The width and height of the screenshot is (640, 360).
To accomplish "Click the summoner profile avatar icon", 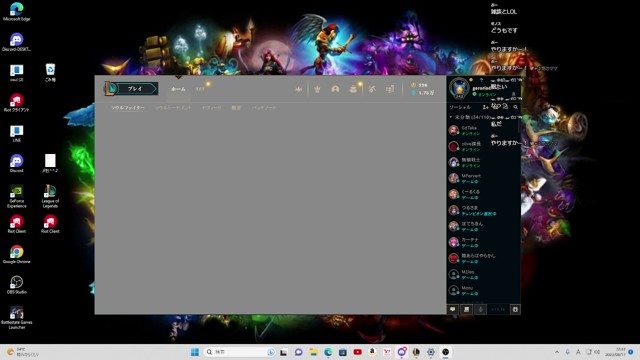I will pos(460,88).
